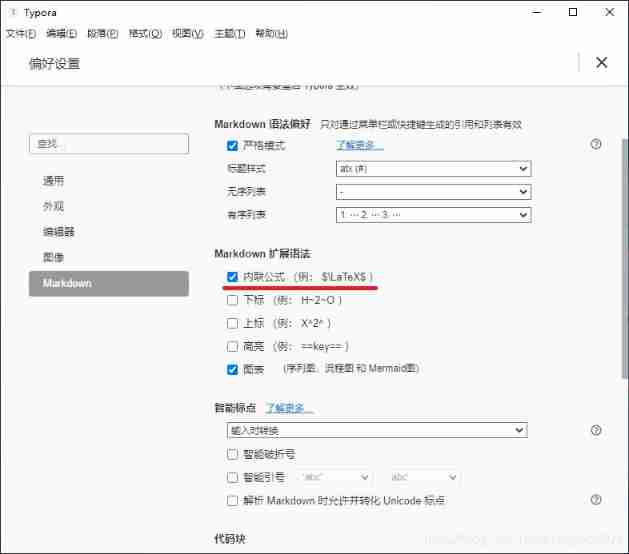Enable the 高亮 (==key==) checkbox
This screenshot has height=554, width=629.
(x=232, y=346)
